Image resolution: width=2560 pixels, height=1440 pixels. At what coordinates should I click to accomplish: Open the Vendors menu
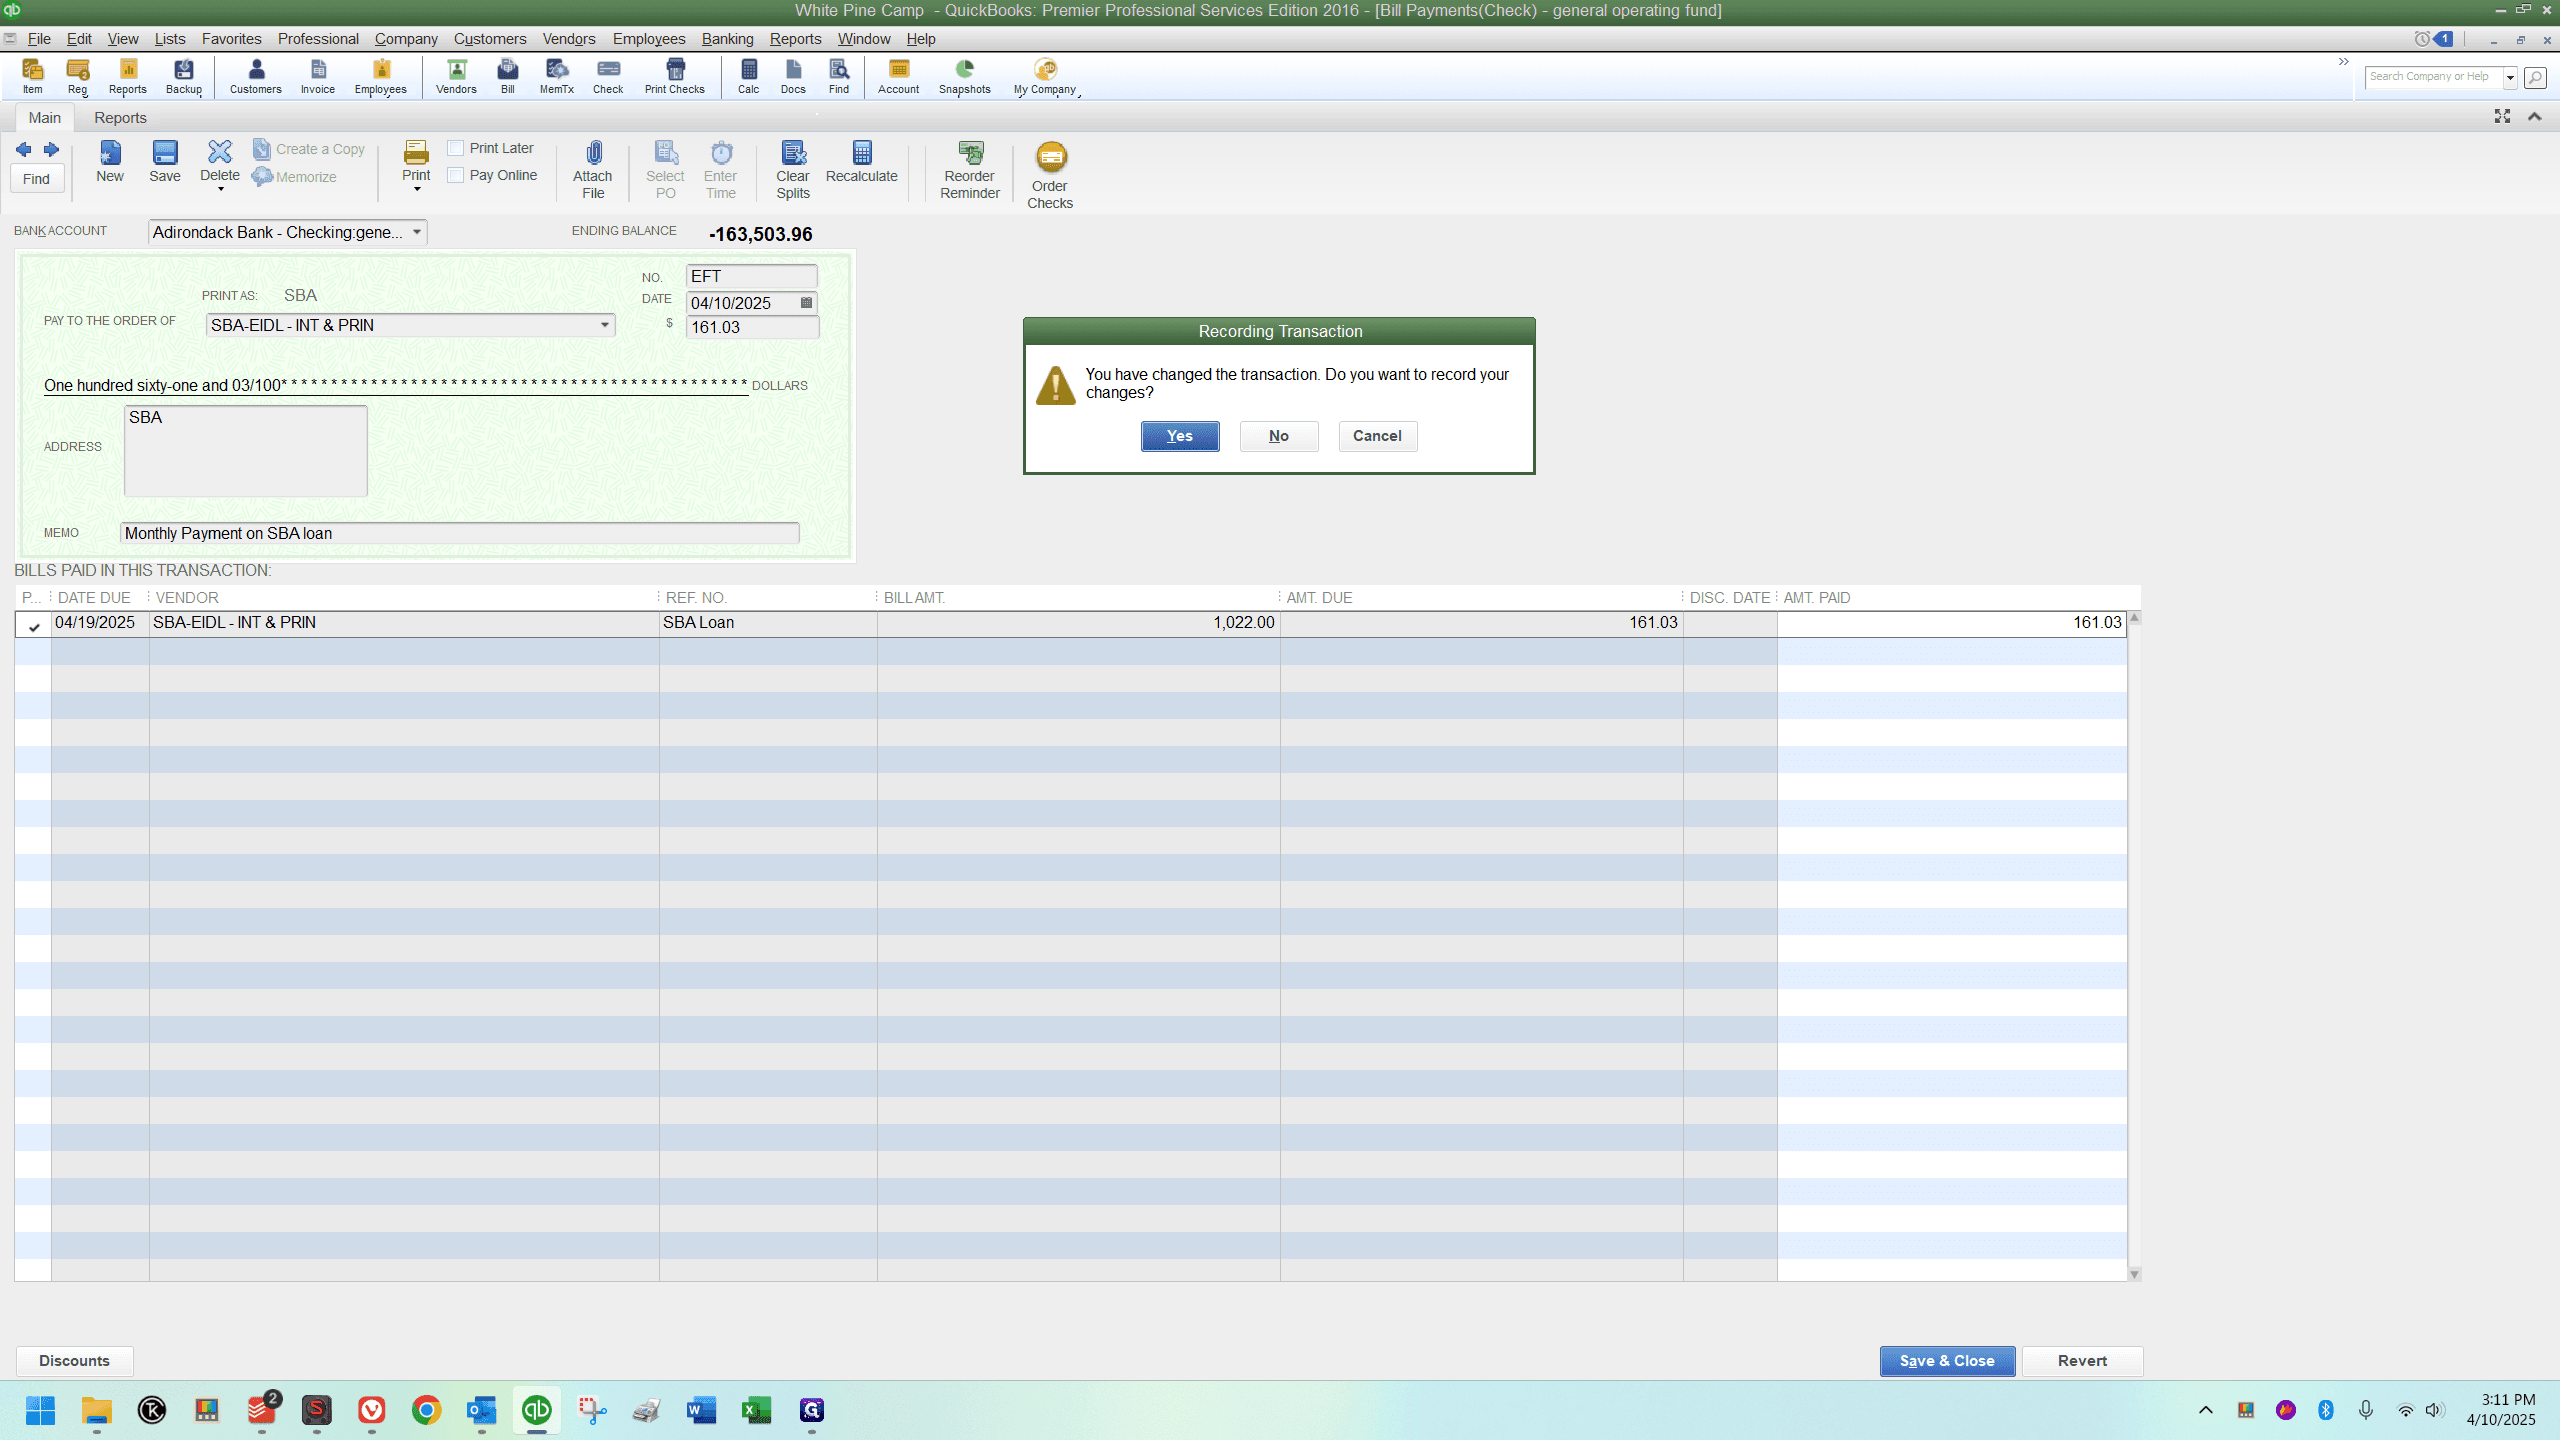[569, 39]
